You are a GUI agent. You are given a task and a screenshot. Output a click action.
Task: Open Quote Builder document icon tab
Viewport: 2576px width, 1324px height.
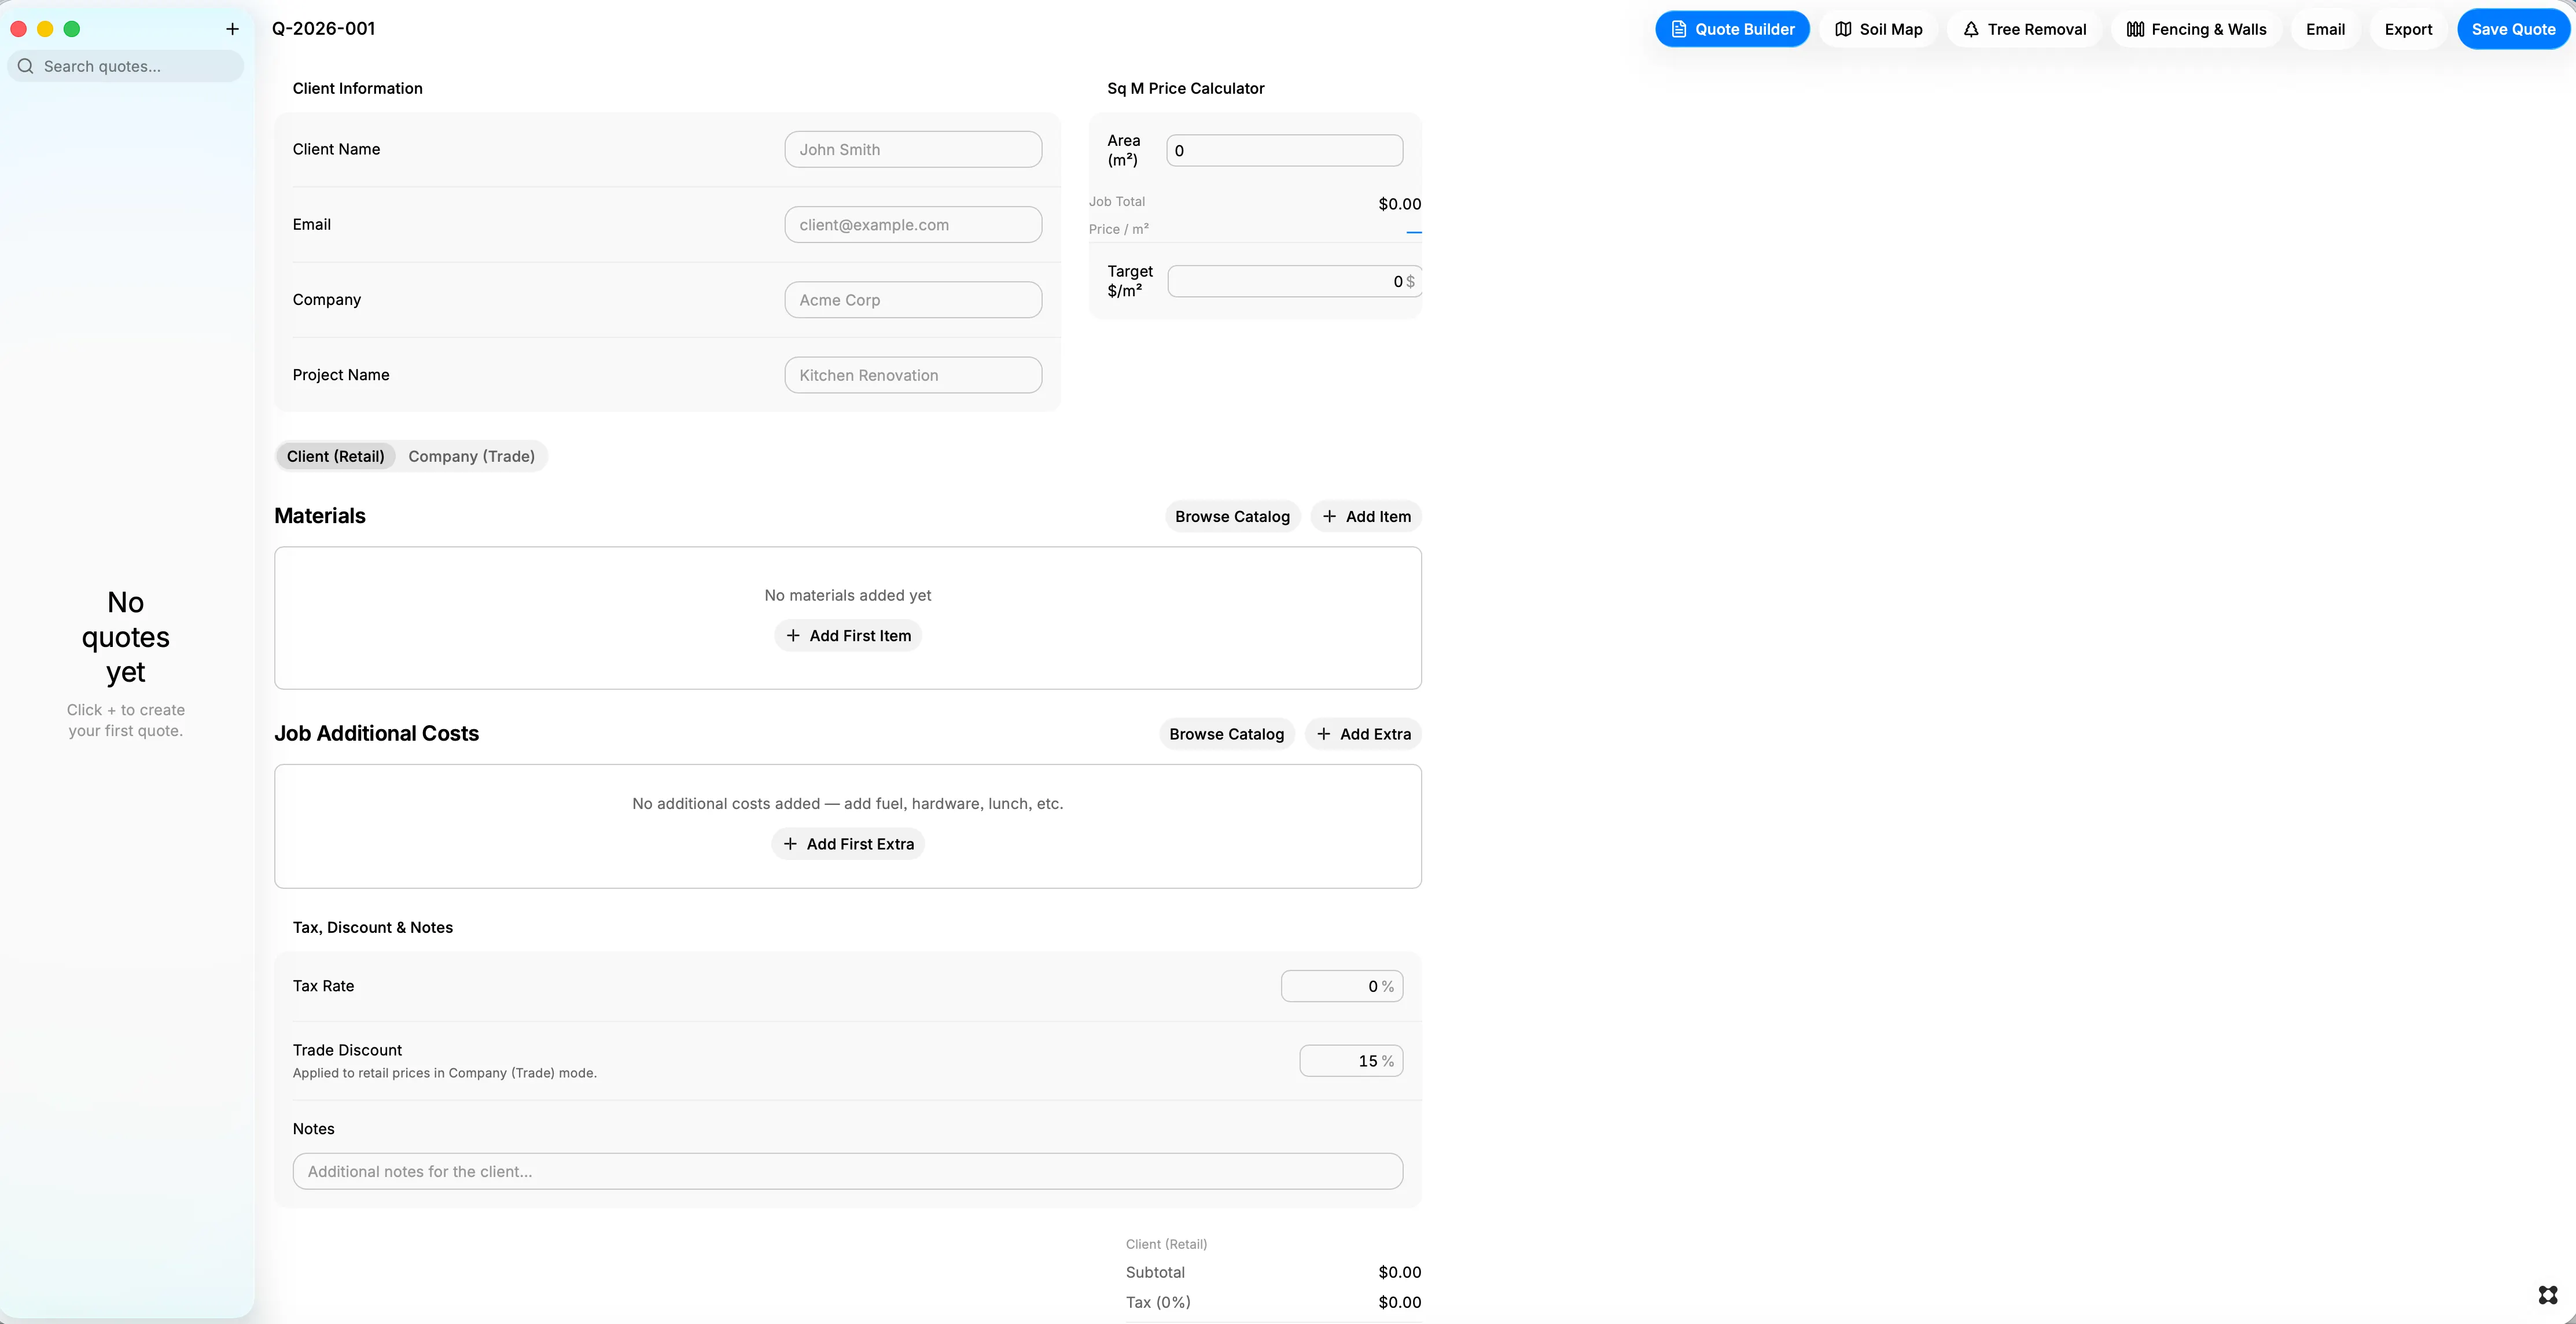click(1732, 29)
